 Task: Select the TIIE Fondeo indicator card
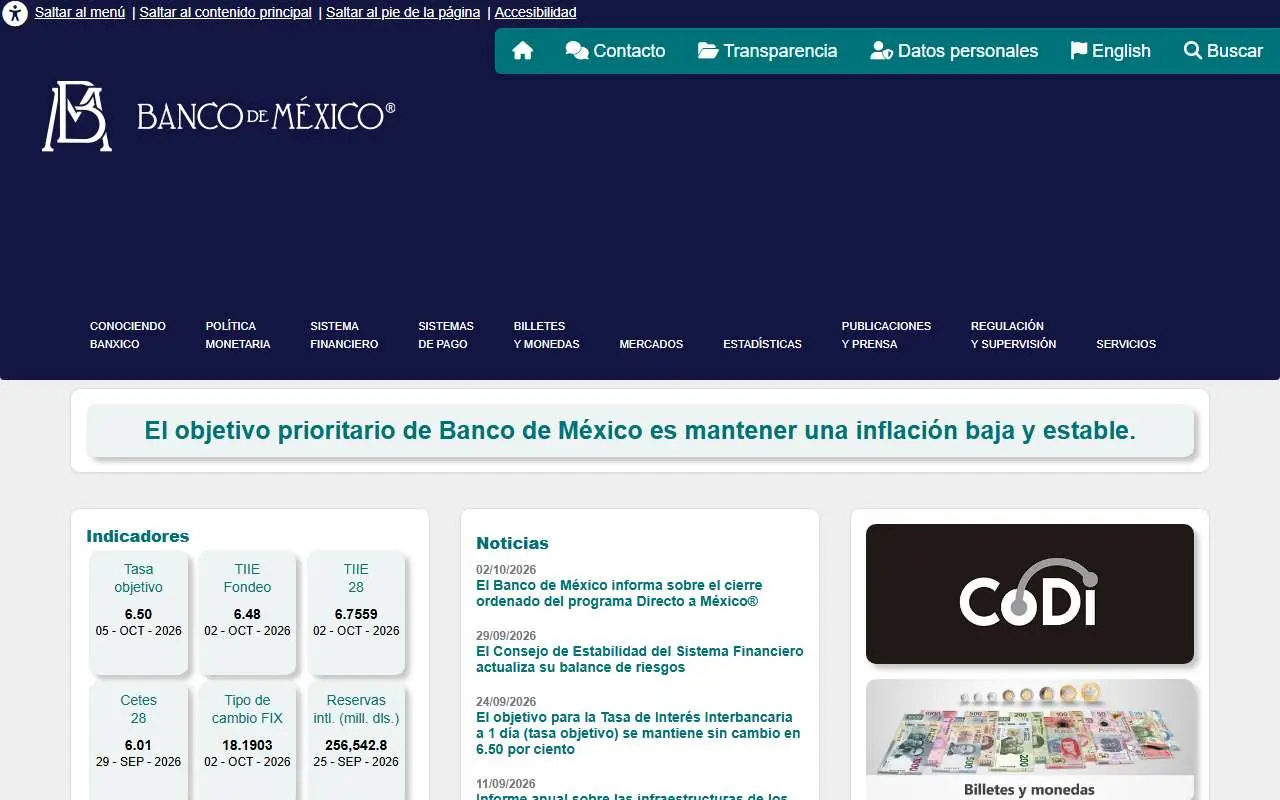pos(247,613)
